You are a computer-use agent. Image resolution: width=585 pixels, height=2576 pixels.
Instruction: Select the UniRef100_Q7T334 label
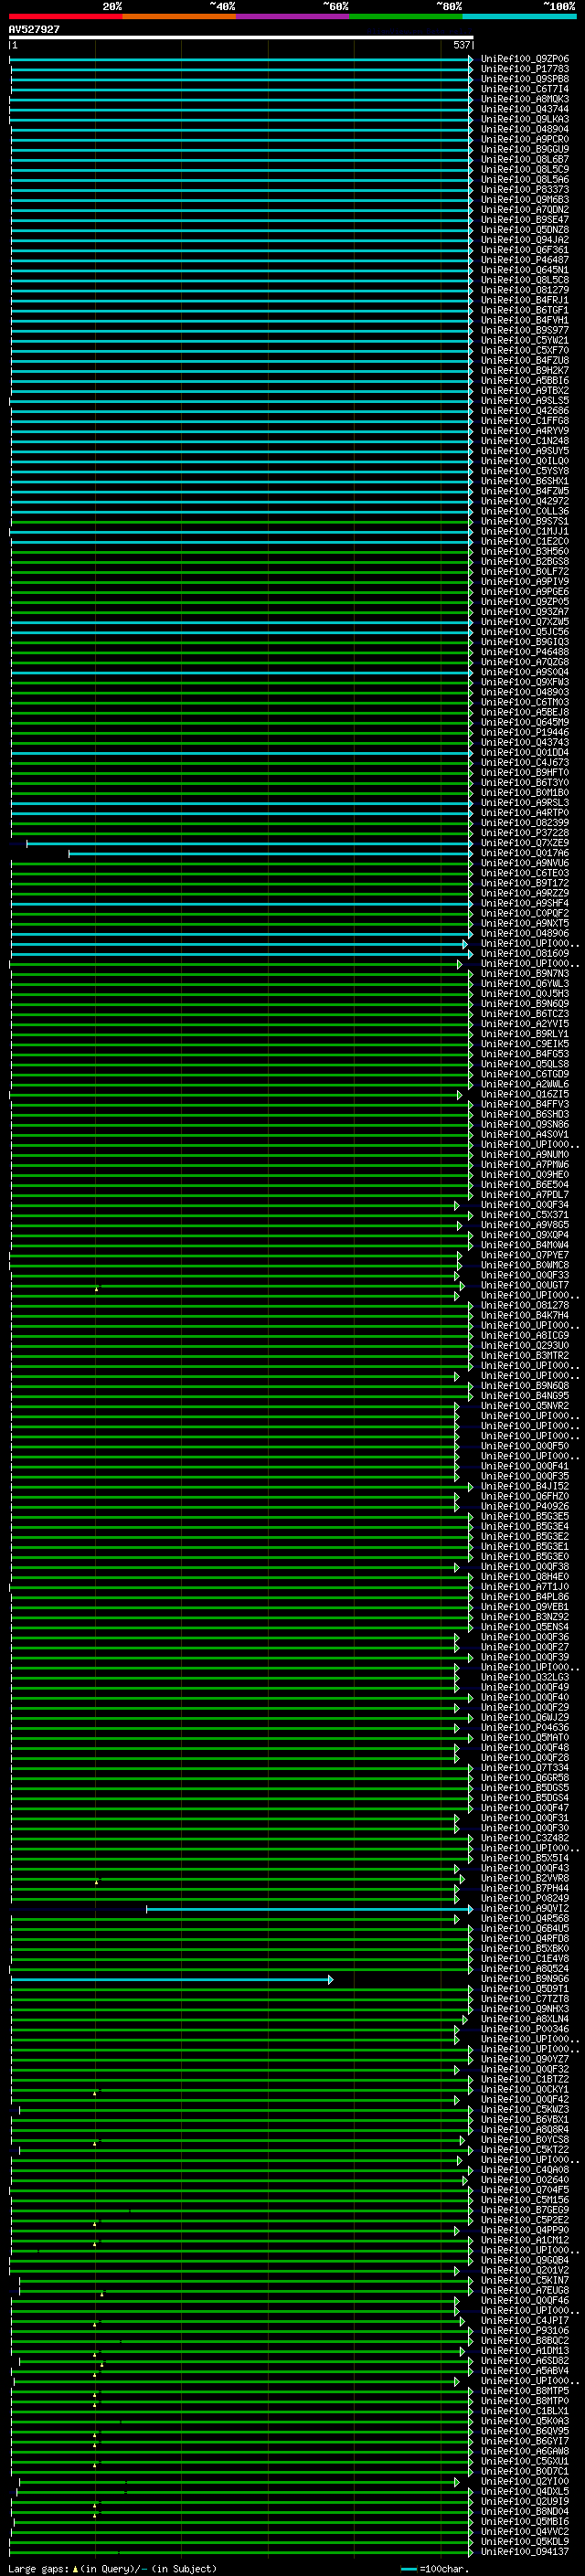(x=525, y=1768)
